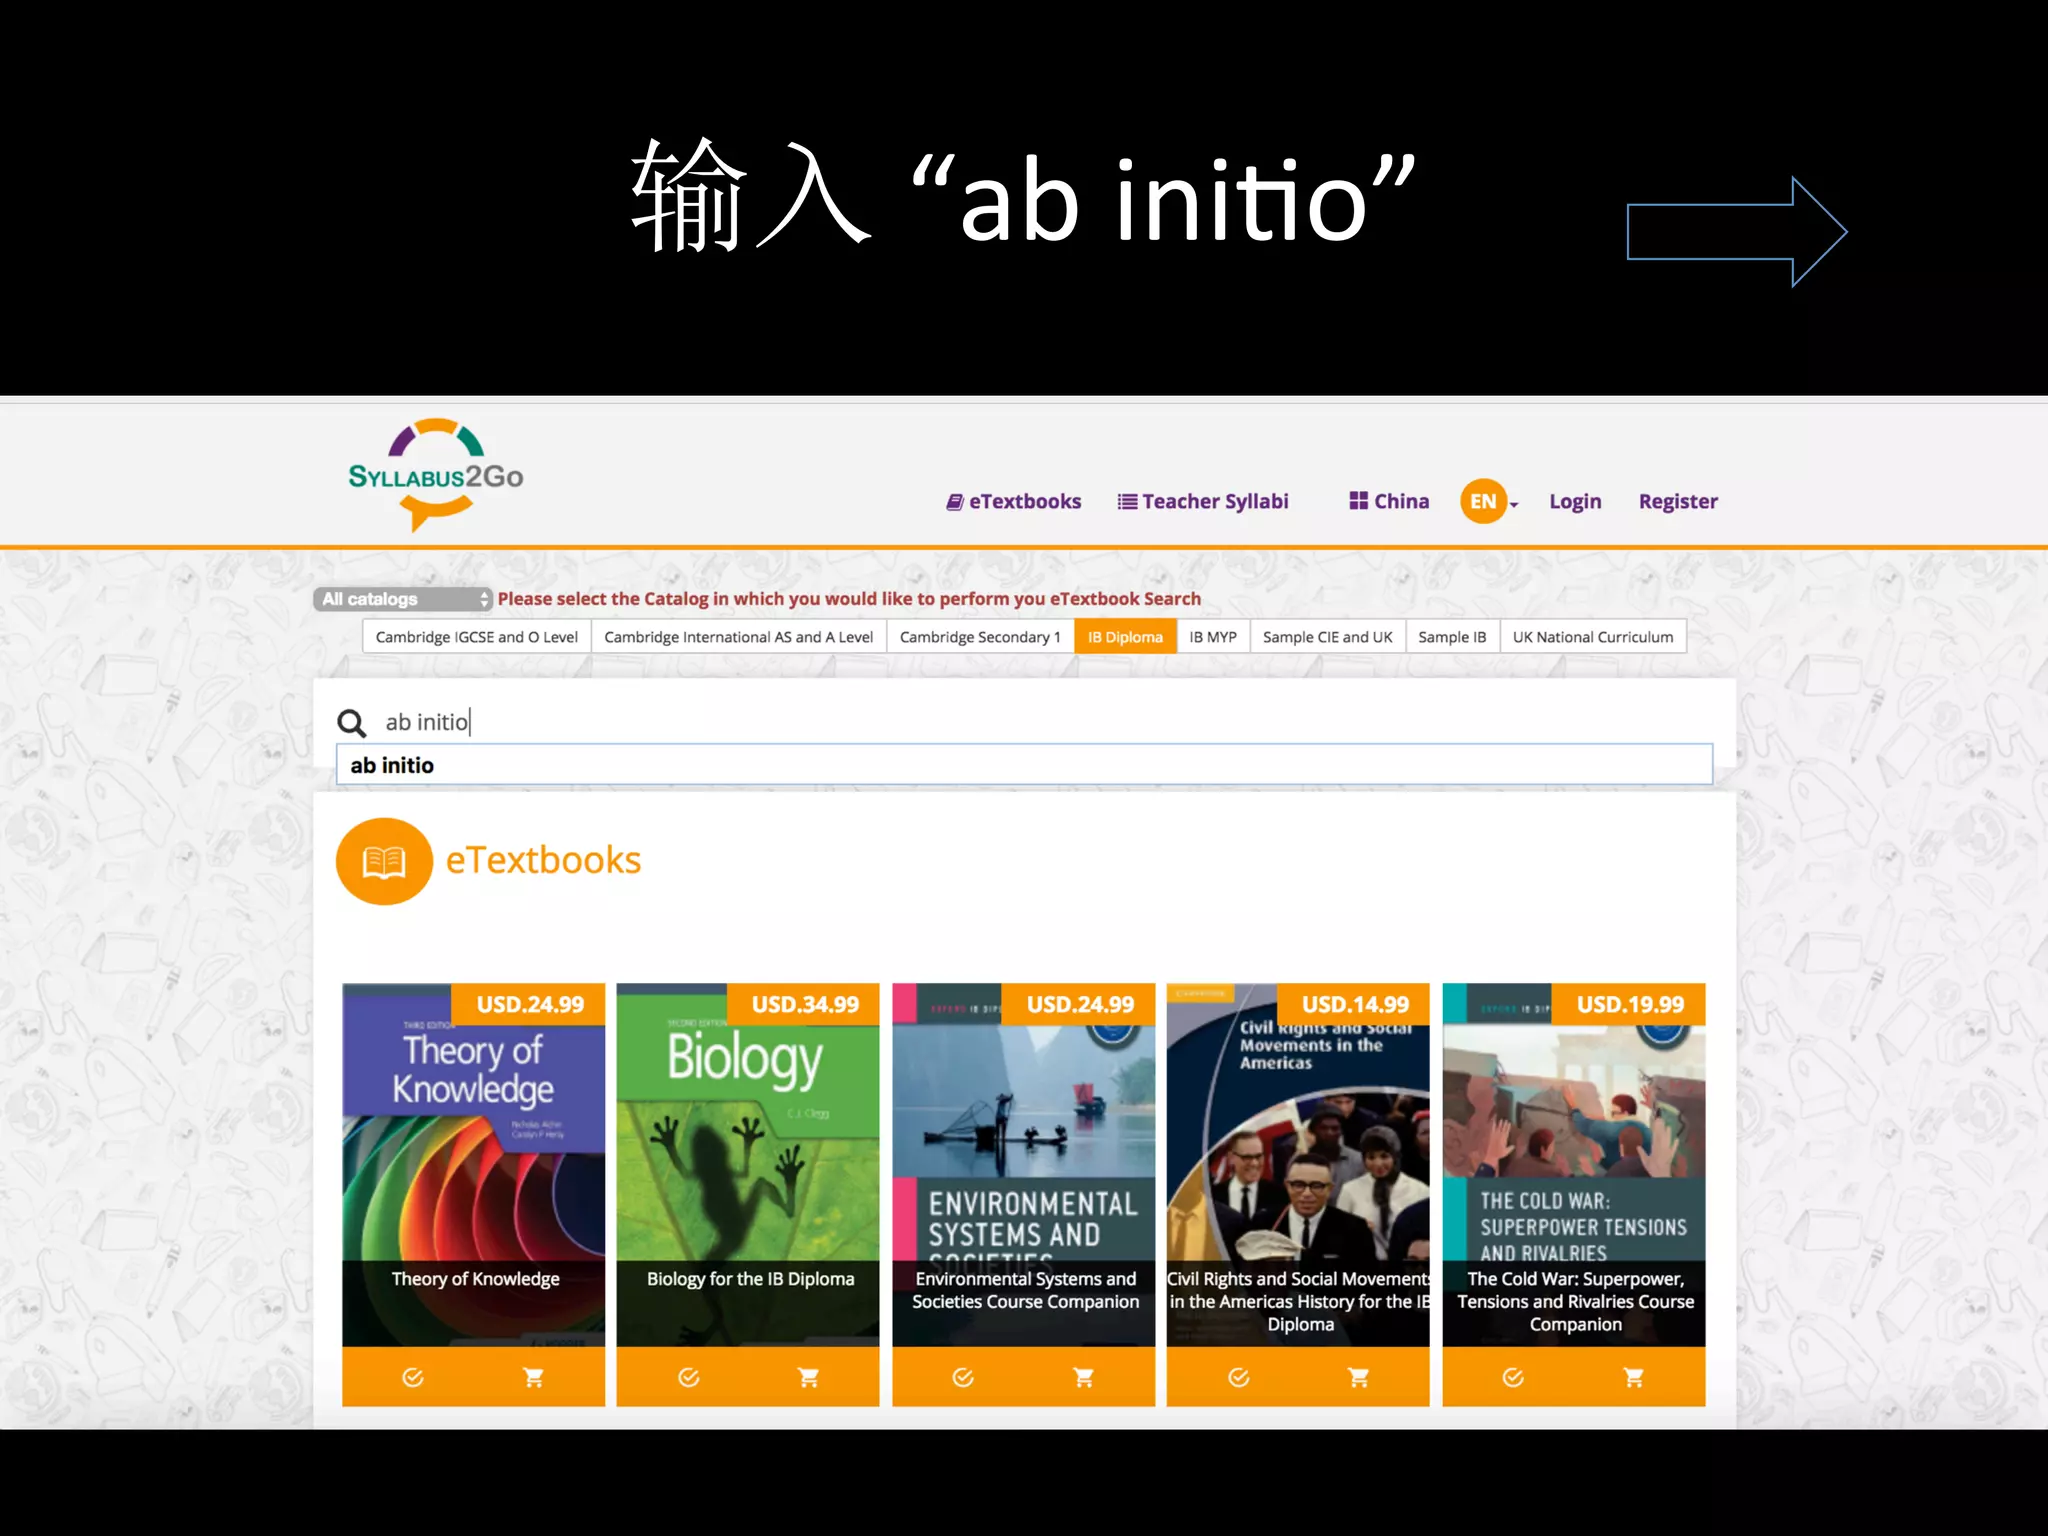Click 'The Cold War: Superpower' title caption
Screen dimensions: 2048x1536
point(1575,1301)
